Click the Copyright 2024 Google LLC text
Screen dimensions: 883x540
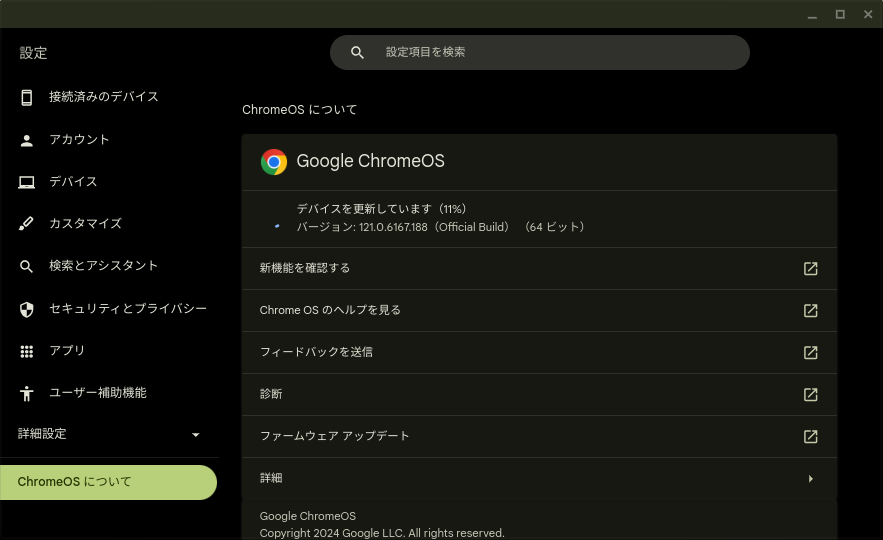pyautogui.click(x=382, y=533)
